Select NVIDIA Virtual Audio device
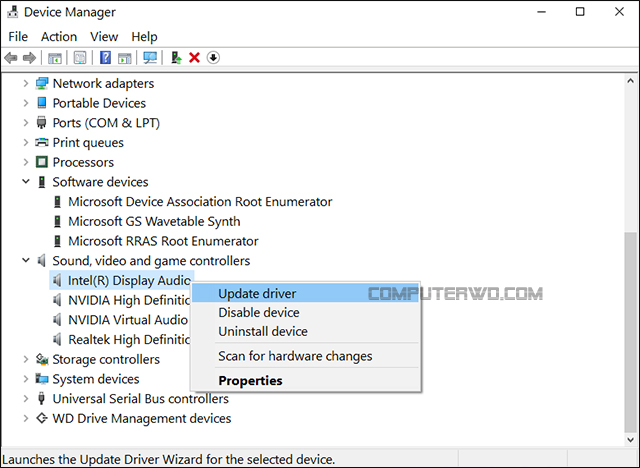The width and height of the screenshot is (640, 468). (x=128, y=320)
